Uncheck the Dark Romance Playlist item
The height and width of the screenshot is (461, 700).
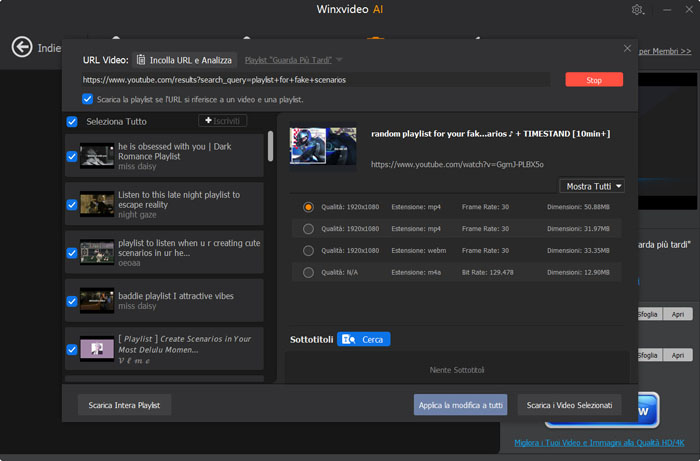[x=71, y=156]
